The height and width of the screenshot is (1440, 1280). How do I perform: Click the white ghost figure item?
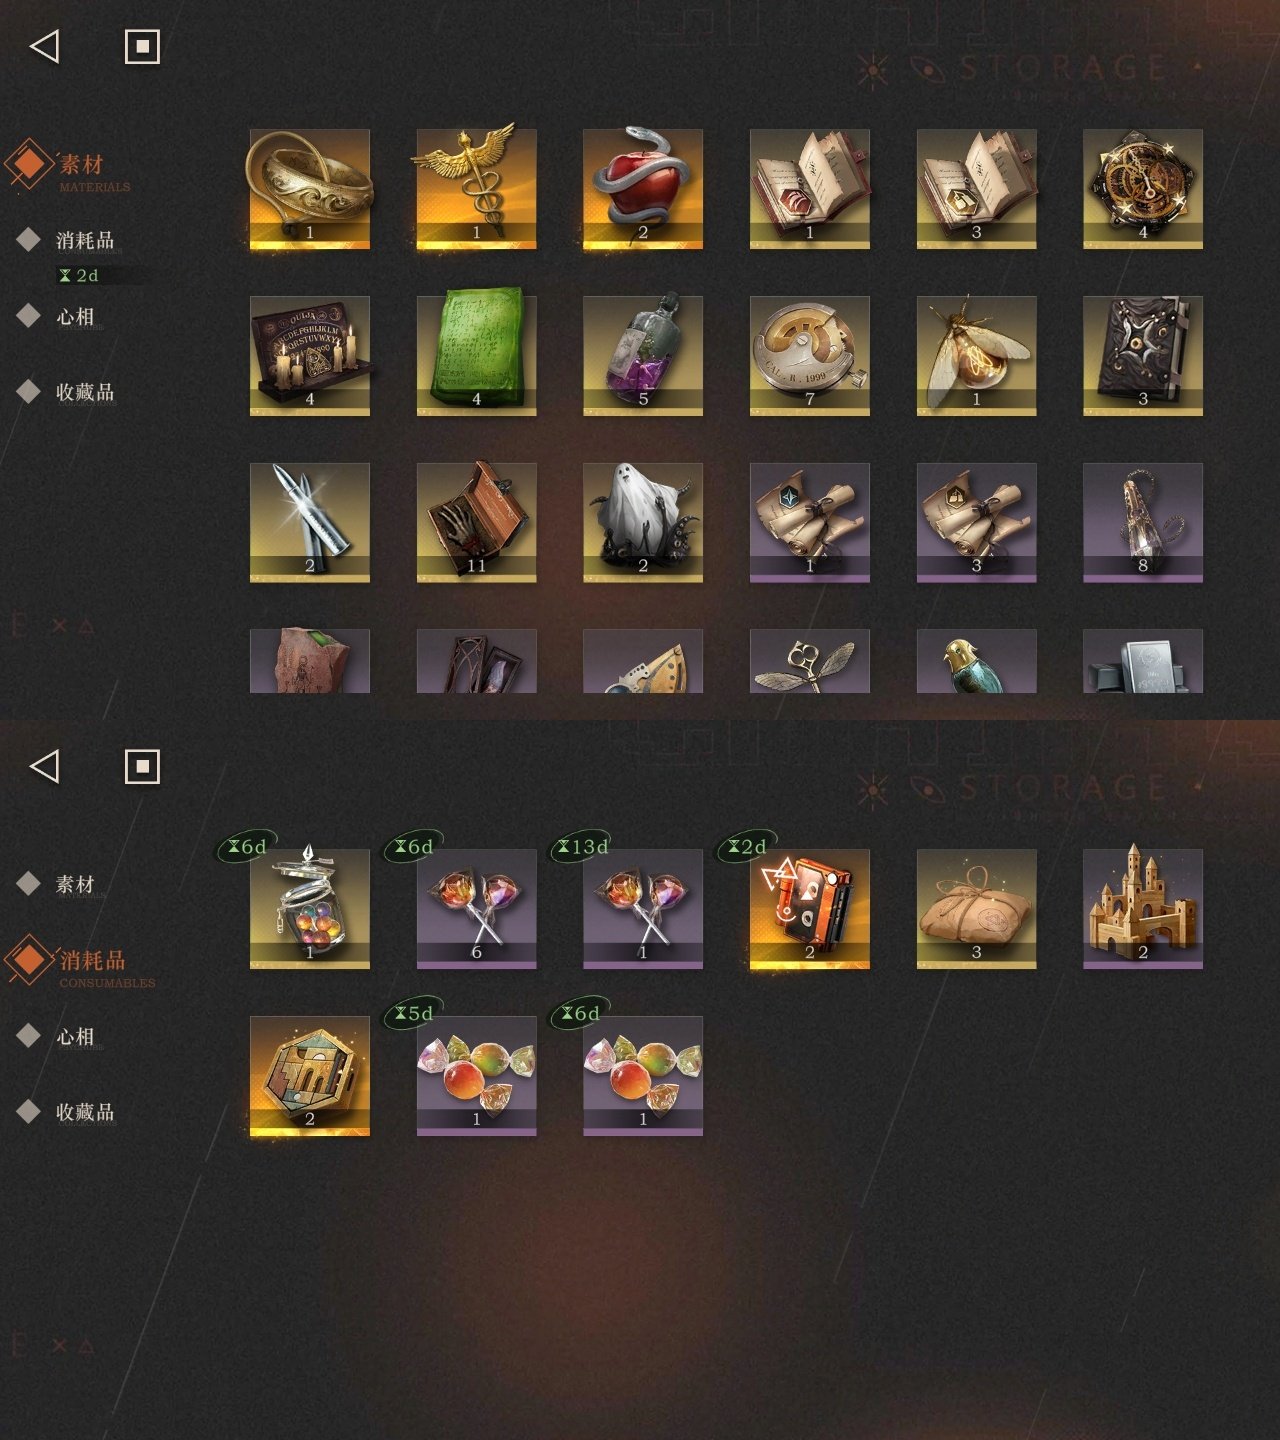tap(643, 522)
